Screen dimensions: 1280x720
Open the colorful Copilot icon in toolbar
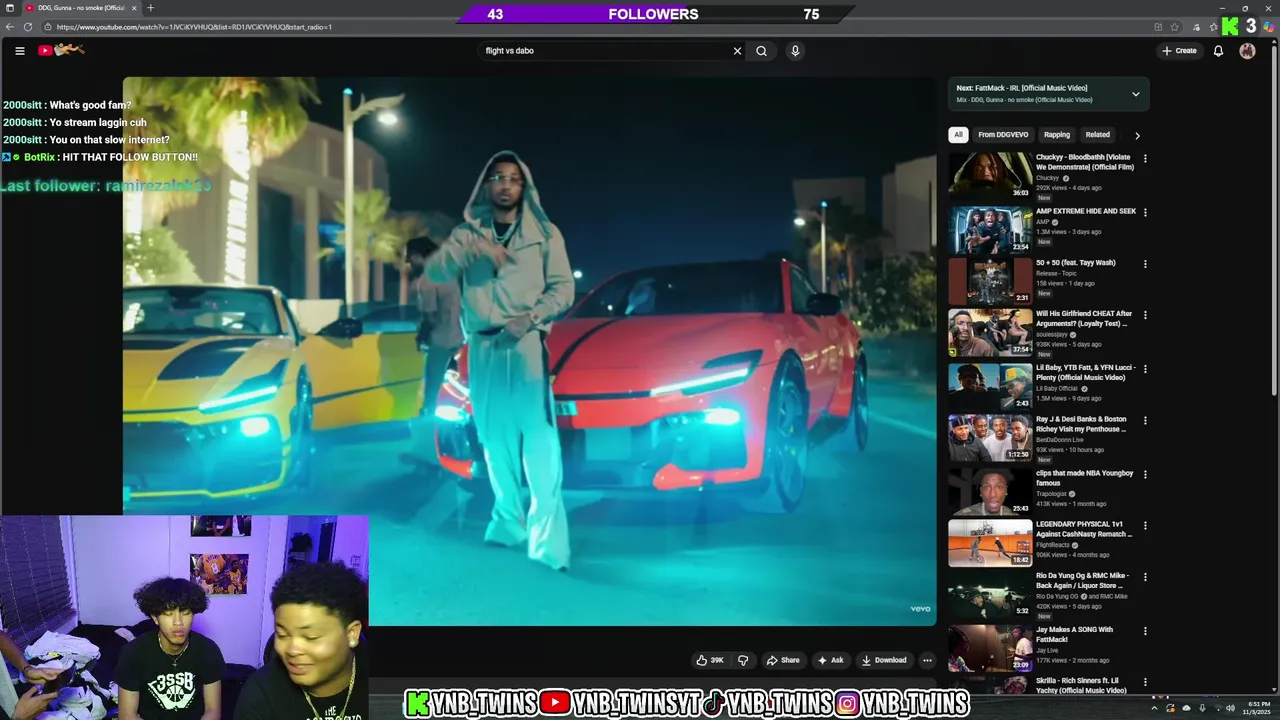pos(1269,27)
